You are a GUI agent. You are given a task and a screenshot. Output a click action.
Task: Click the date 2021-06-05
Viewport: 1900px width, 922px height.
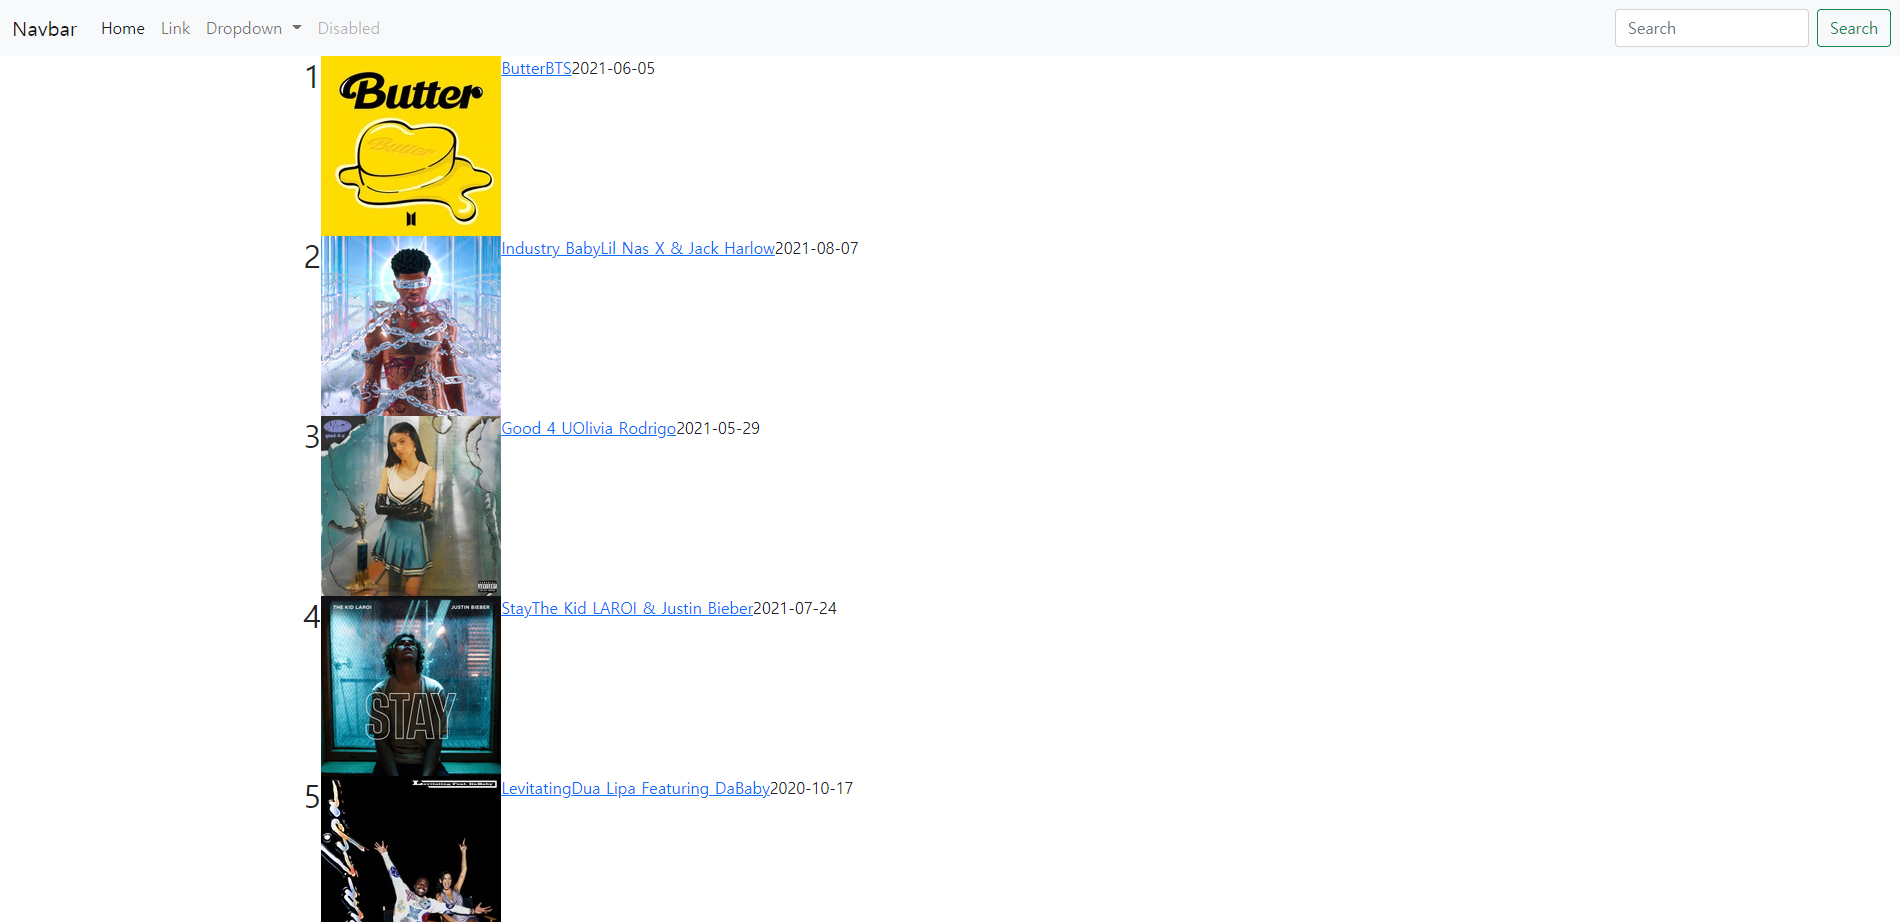tap(613, 68)
